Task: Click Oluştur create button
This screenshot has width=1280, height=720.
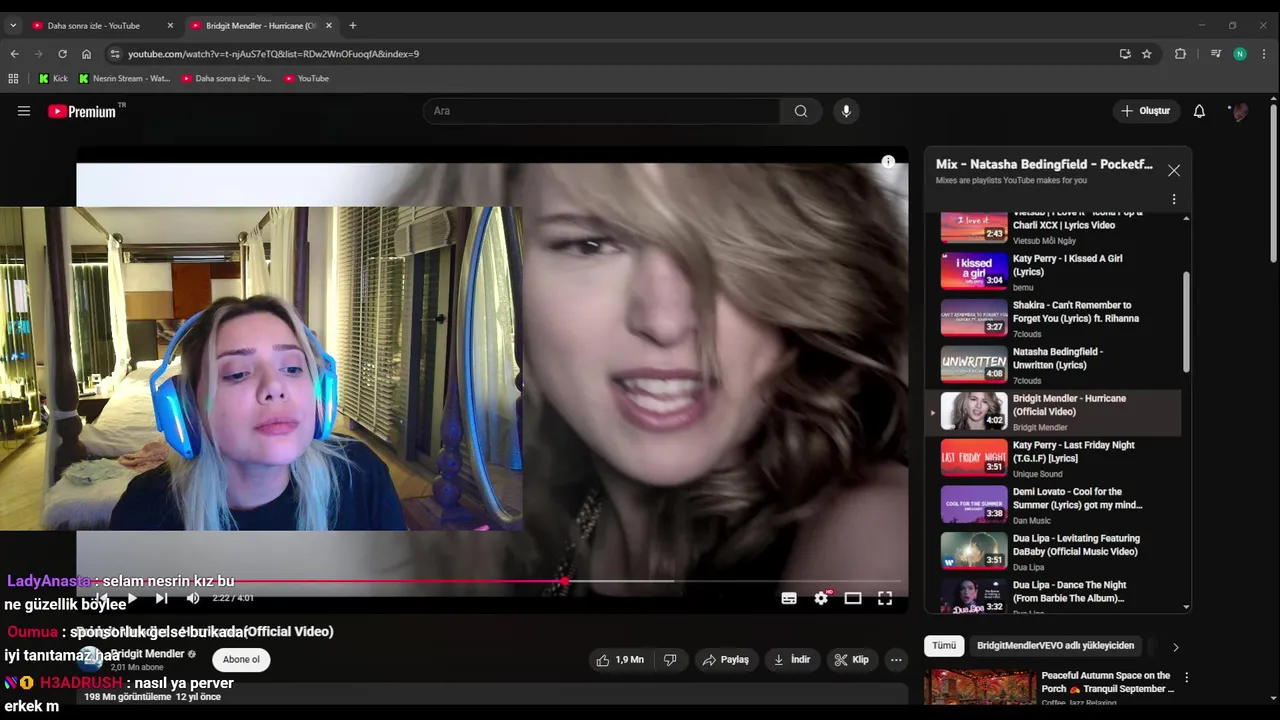Action: coord(1145,111)
